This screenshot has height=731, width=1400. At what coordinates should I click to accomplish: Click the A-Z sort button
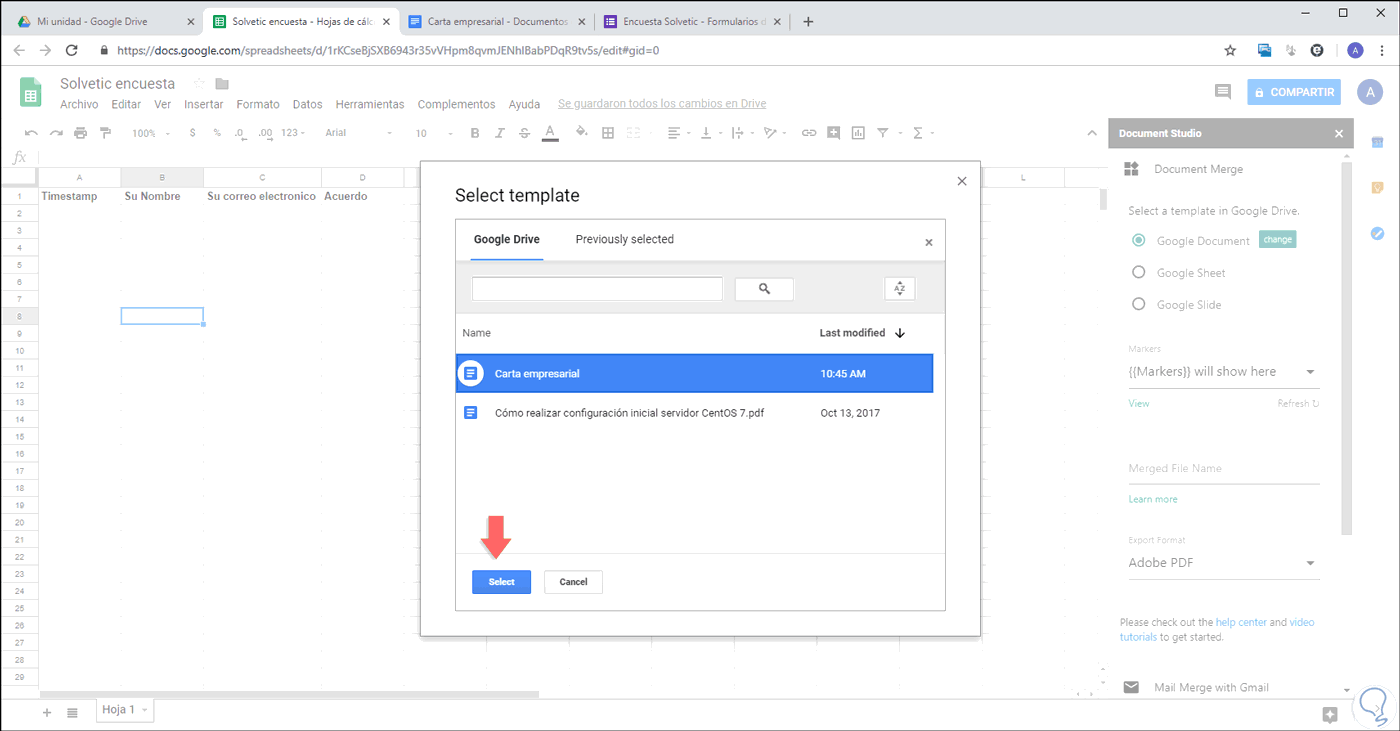coord(899,289)
